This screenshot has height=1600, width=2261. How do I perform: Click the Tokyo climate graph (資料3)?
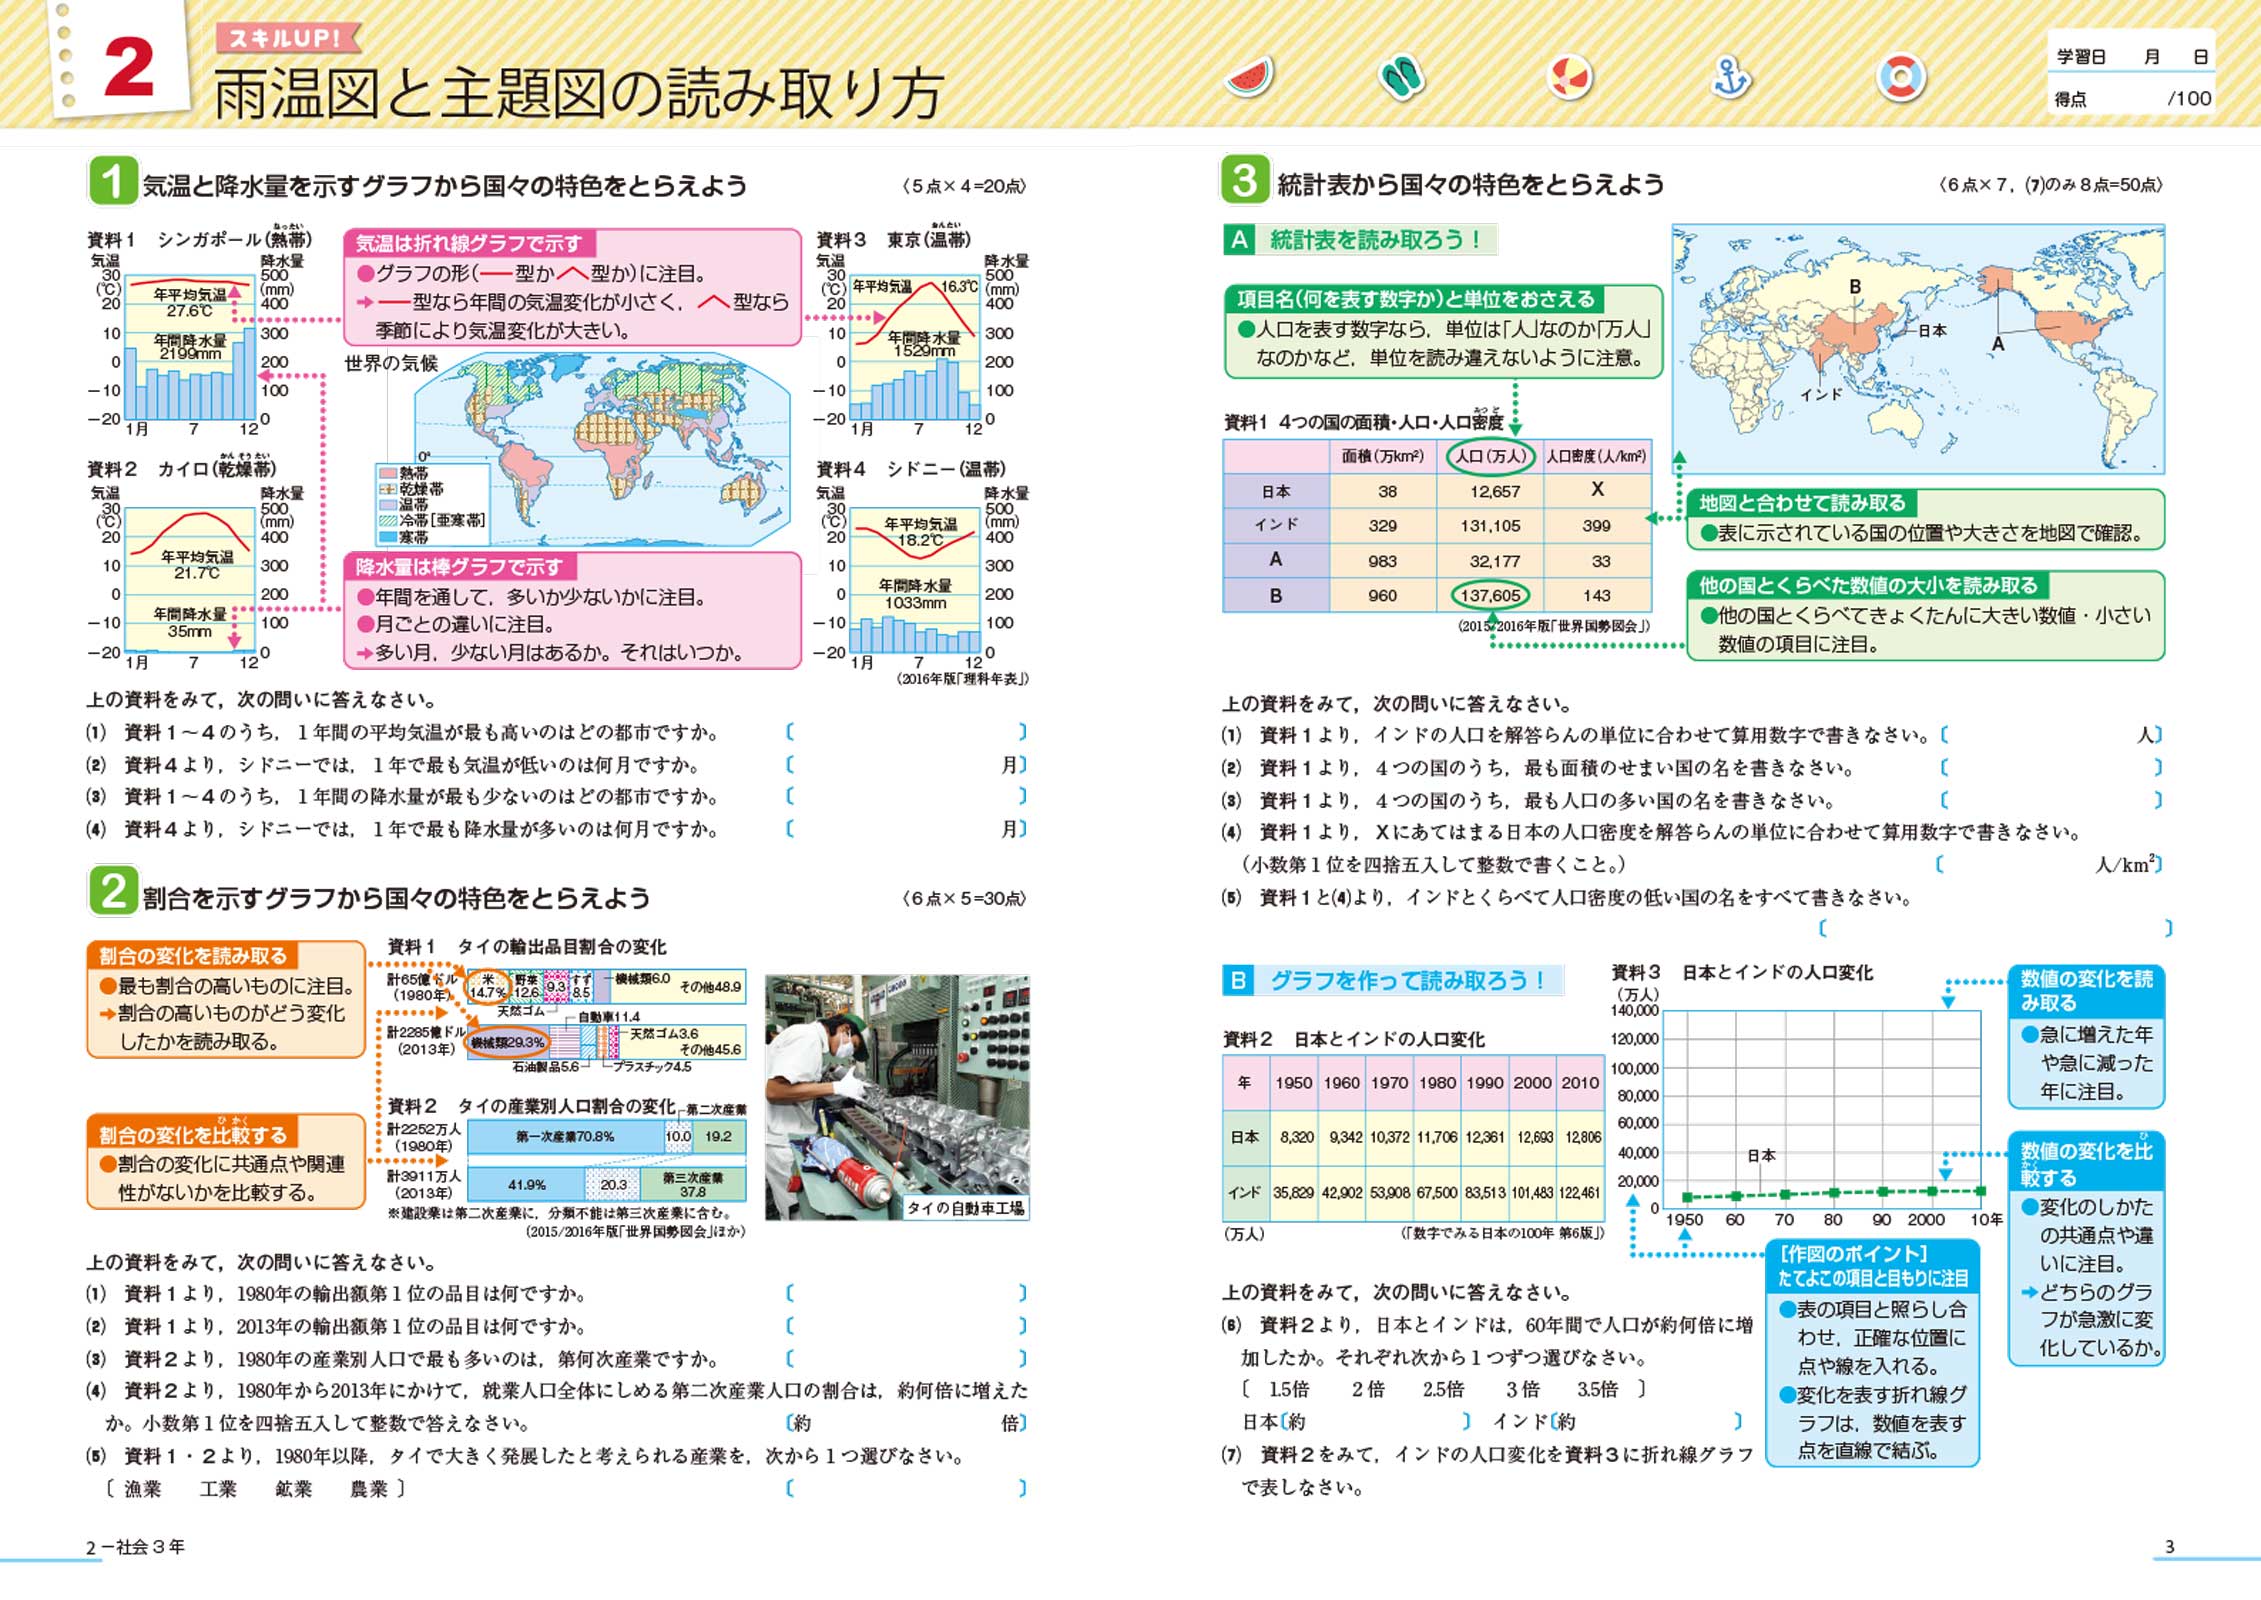click(x=915, y=347)
